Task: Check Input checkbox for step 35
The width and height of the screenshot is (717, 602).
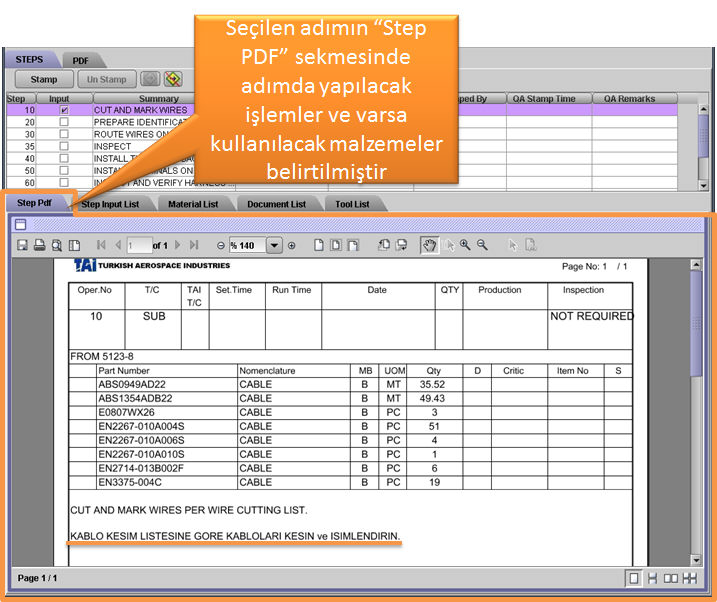Action: [x=64, y=146]
